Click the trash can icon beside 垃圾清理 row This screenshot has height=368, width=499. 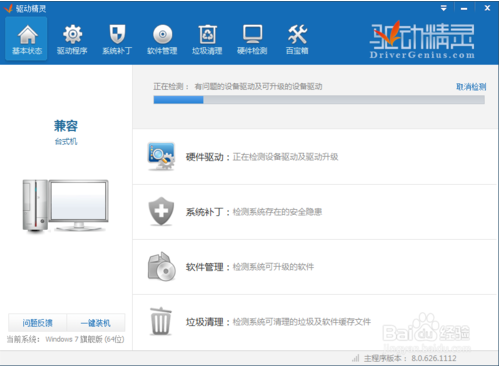161,321
